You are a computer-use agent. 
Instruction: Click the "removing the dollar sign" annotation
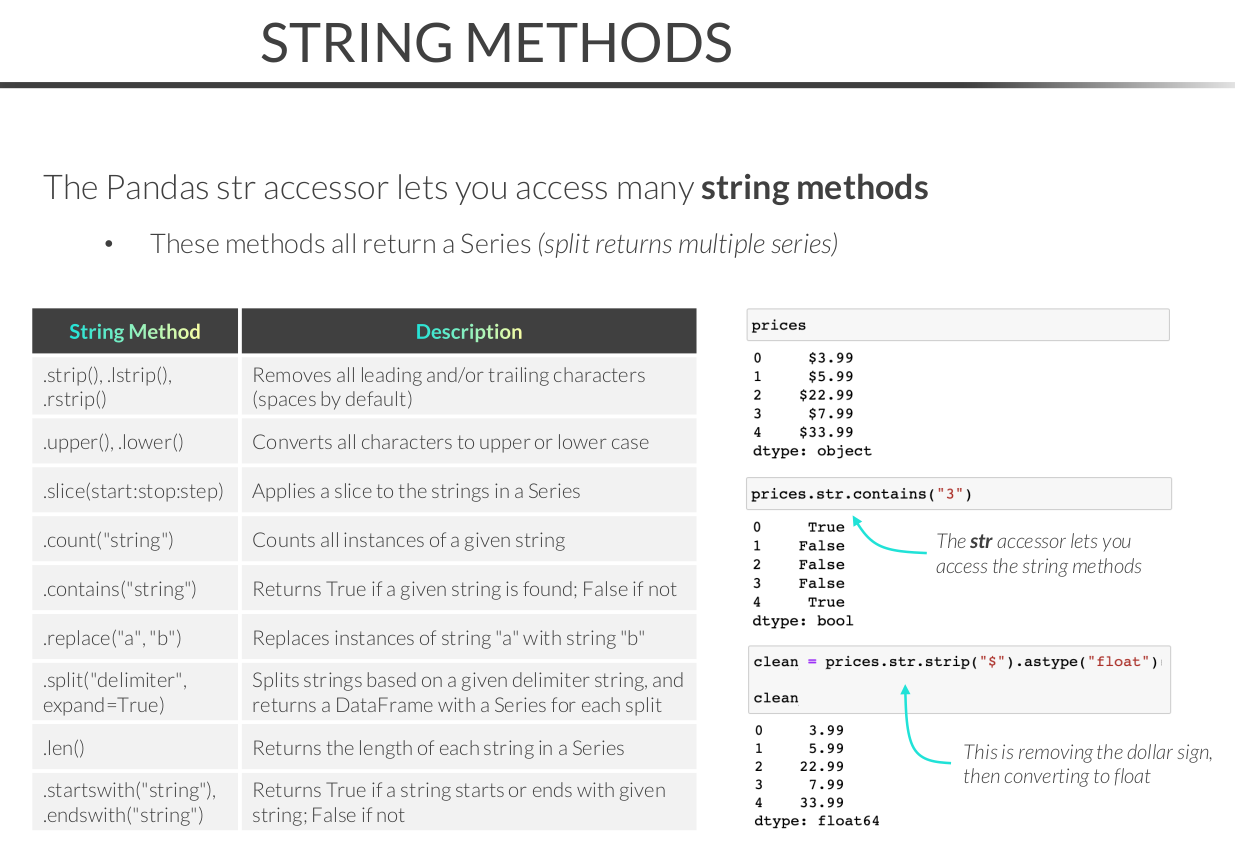[1086, 764]
